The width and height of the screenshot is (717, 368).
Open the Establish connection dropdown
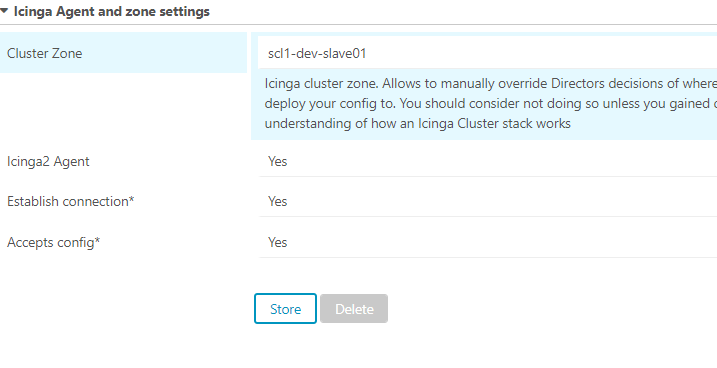[488, 202]
